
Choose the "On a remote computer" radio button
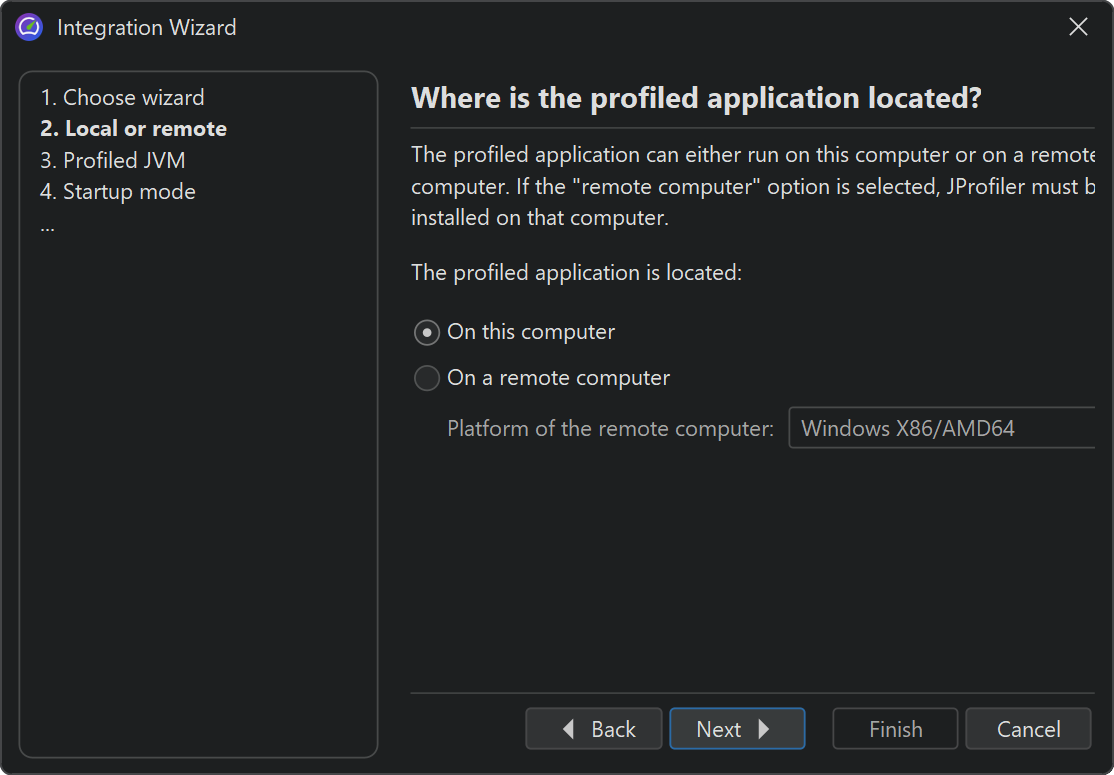pyautogui.click(x=427, y=378)
